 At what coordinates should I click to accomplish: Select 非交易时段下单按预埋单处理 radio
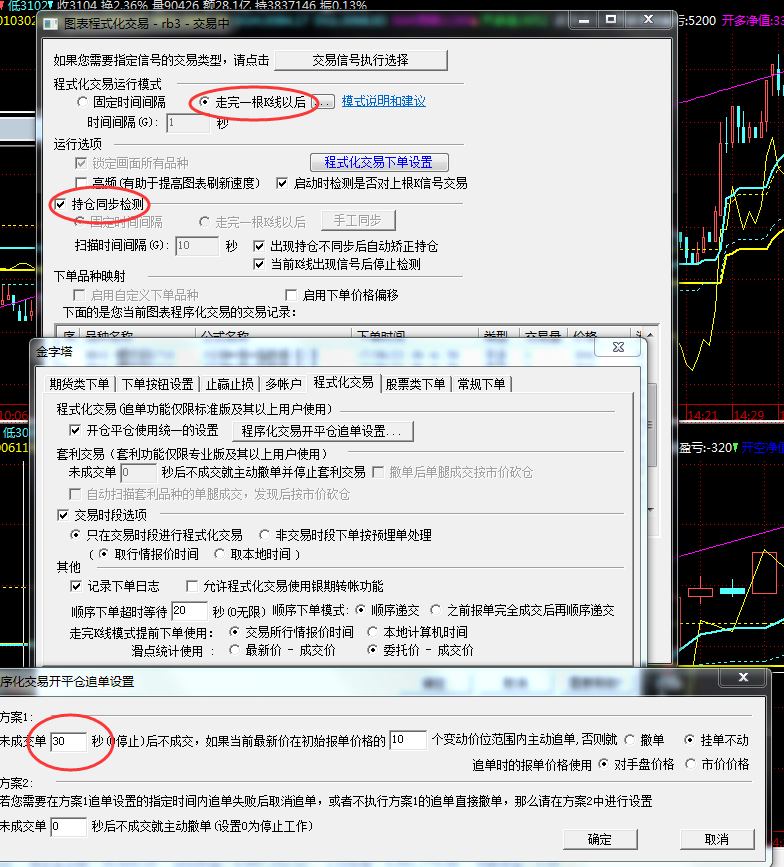point(264,535)
